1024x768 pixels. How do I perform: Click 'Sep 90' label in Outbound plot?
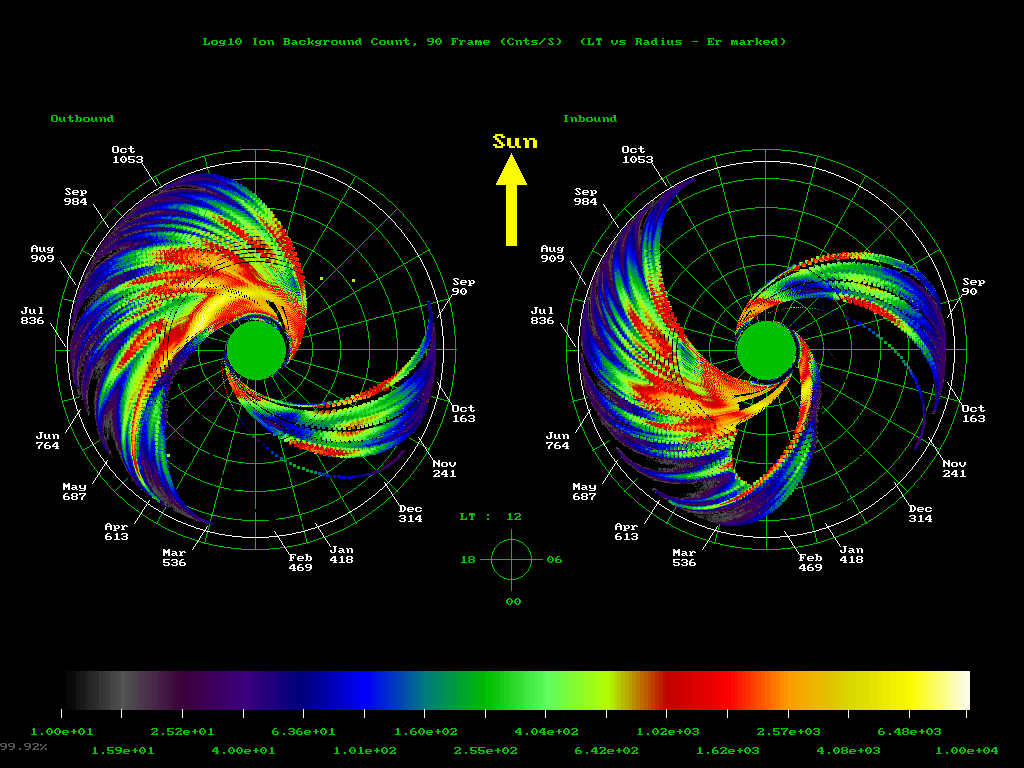click(x=463, y=287)
